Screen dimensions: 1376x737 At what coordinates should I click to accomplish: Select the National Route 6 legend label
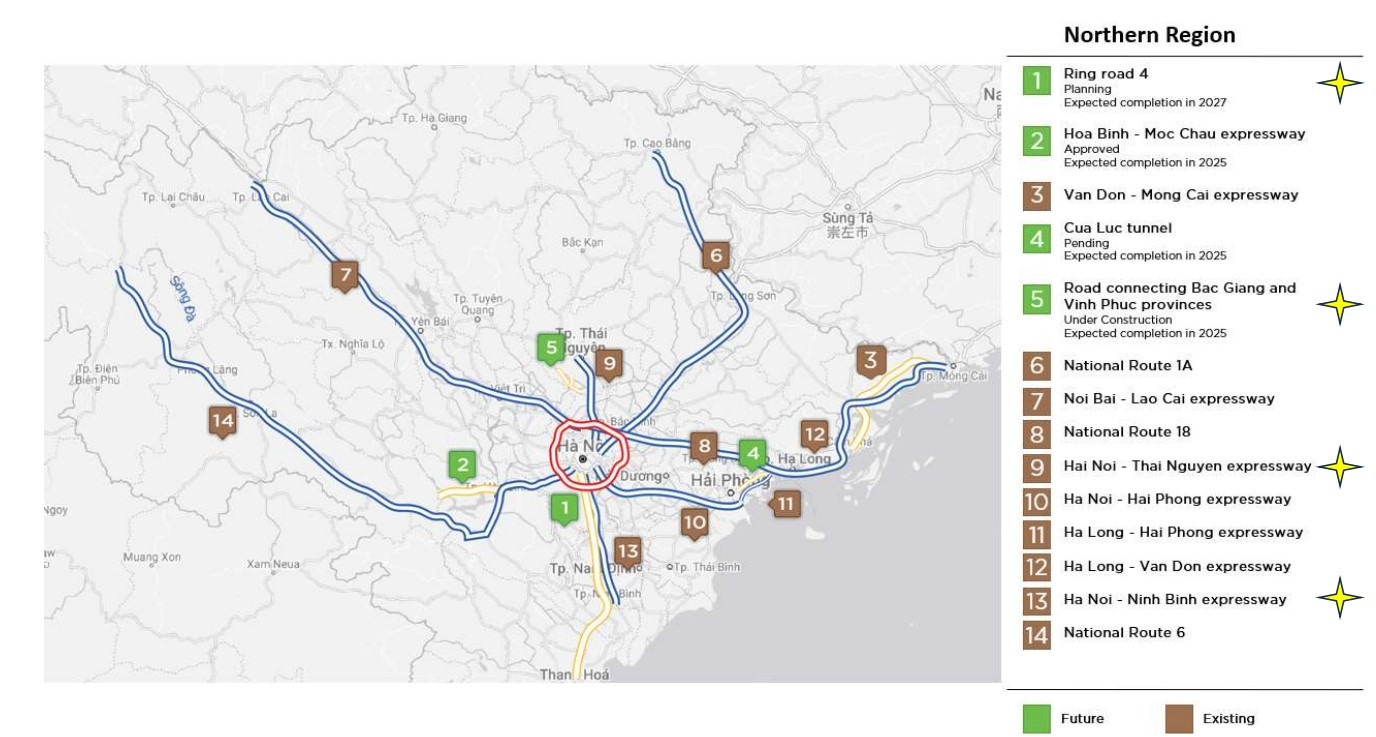click(x=1124, y=633)
